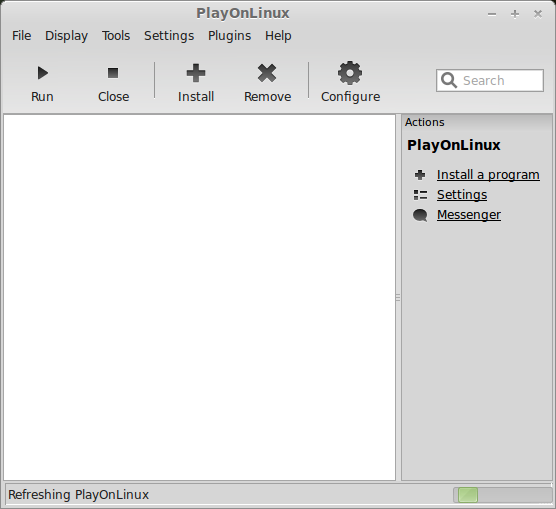Focus the Search input field

point(490,81)
